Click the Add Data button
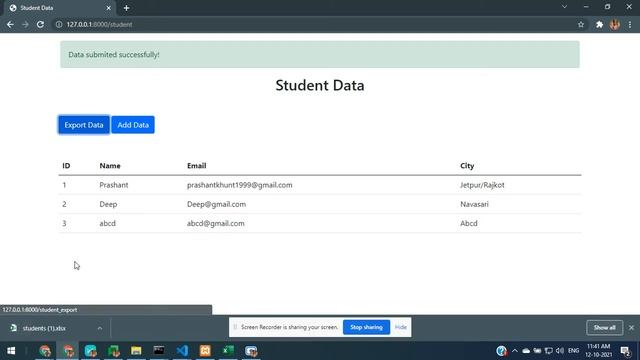The height and width of the screenshot is (360, 640). pyautogui.click(x=133, y=125)
